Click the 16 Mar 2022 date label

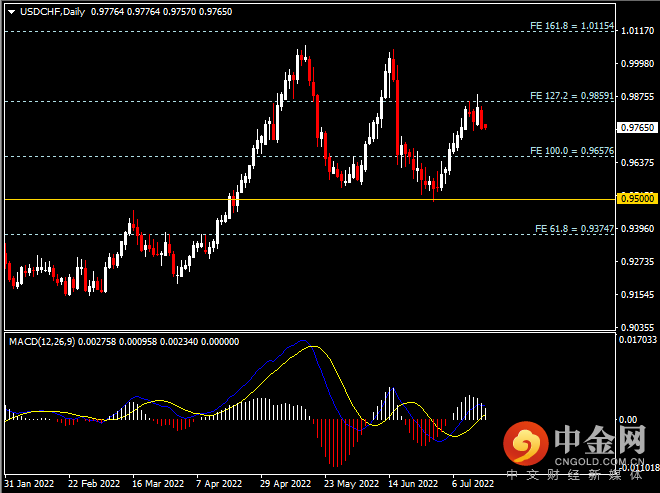158,483
